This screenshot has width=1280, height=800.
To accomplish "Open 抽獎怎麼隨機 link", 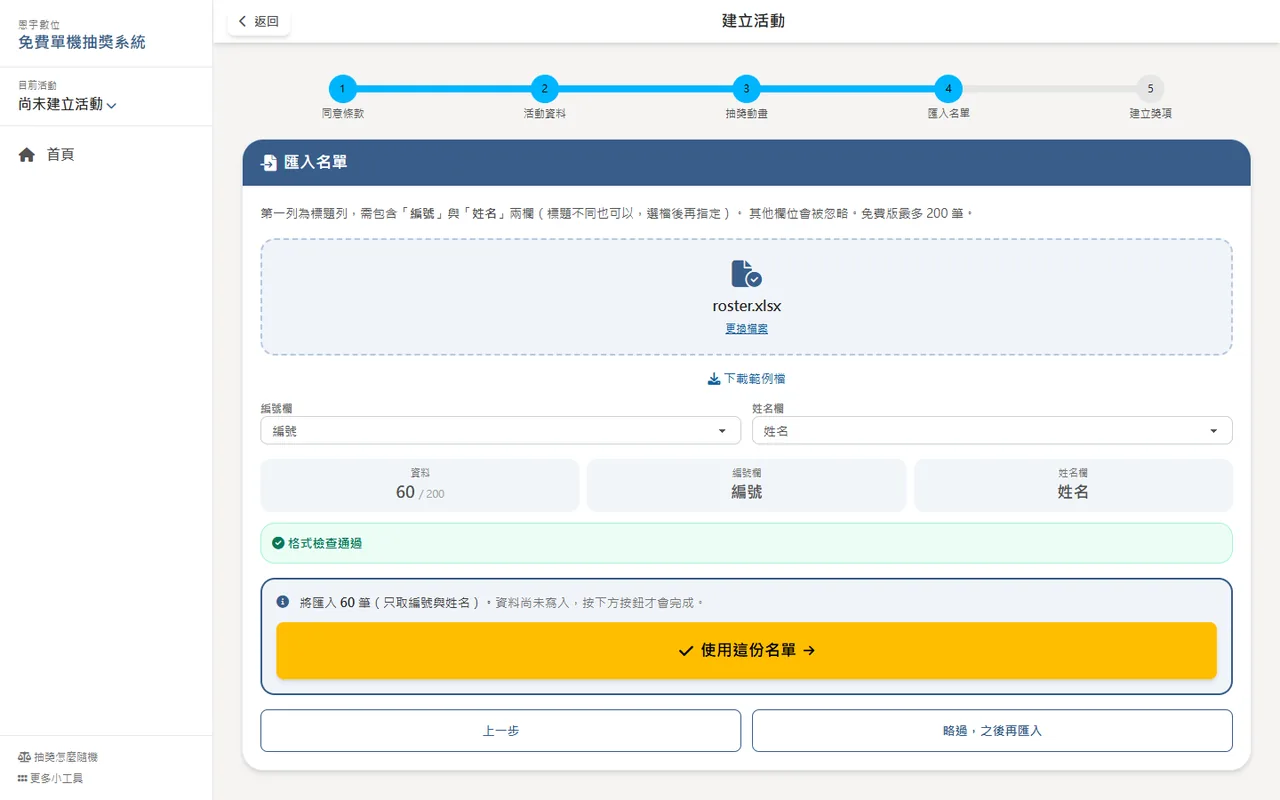I will (x=58, y=757).
